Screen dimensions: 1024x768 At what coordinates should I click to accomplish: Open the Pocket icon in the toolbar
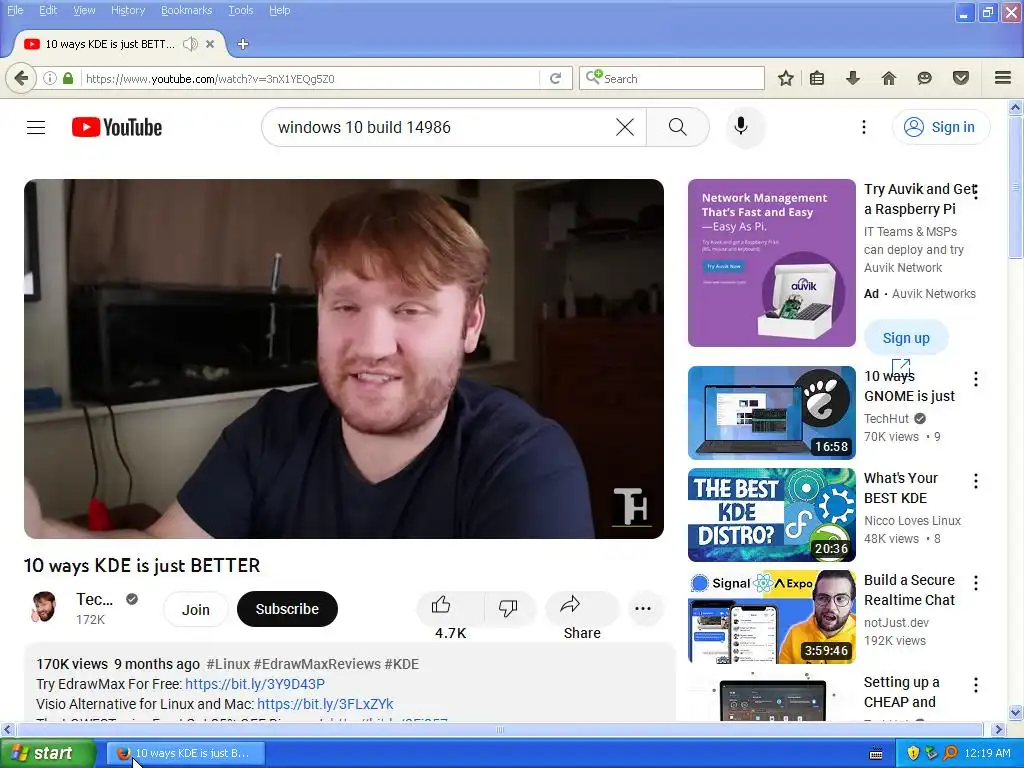961,78
